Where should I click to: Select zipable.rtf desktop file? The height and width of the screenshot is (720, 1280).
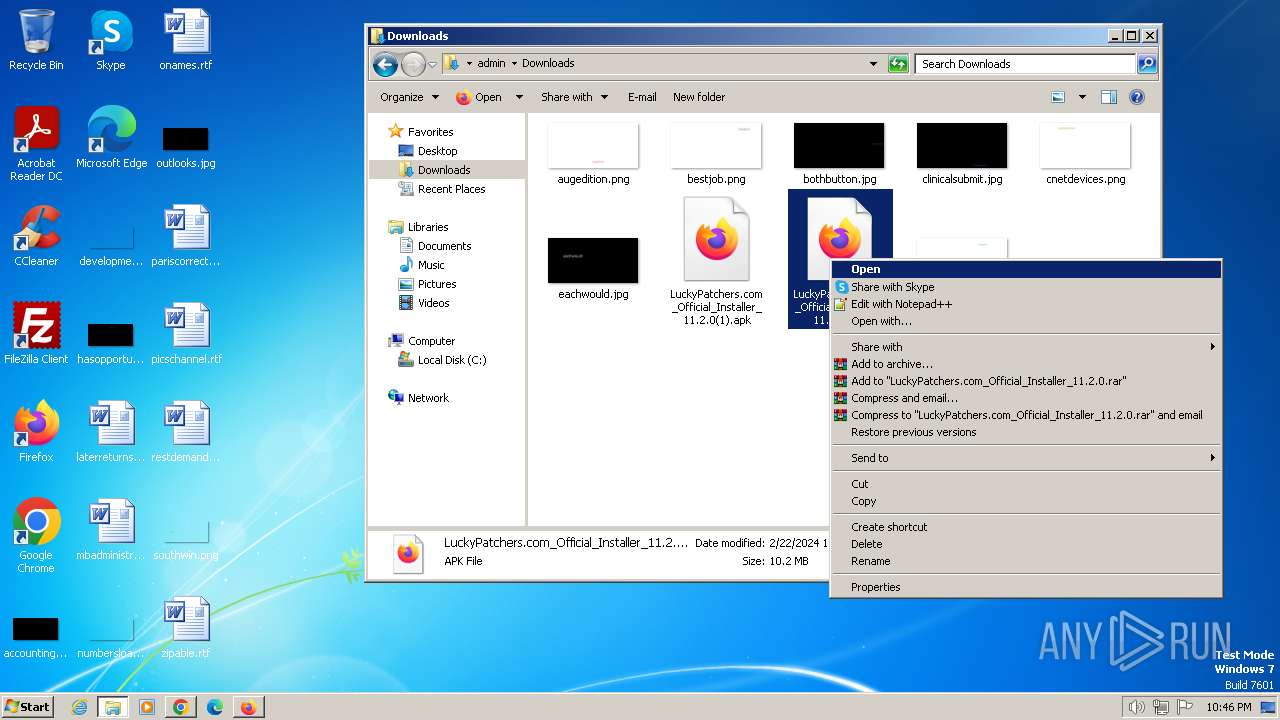(x=186, y=627)
